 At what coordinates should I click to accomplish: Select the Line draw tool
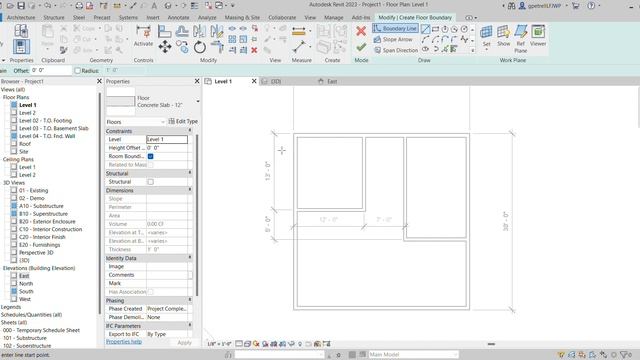pos(425,29)
